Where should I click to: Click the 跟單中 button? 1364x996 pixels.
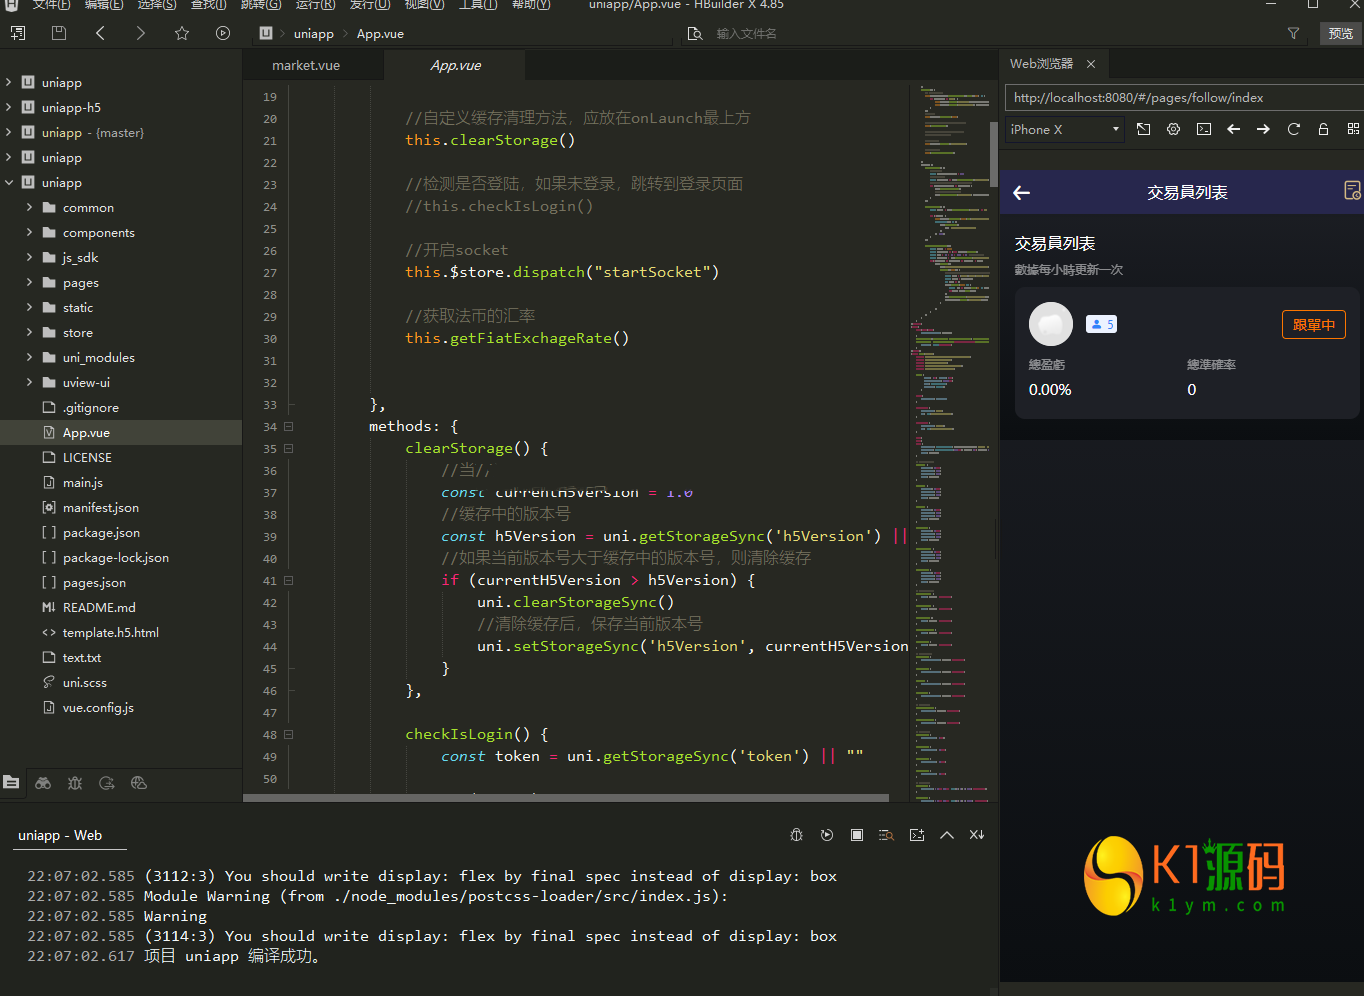(1313, 325)
